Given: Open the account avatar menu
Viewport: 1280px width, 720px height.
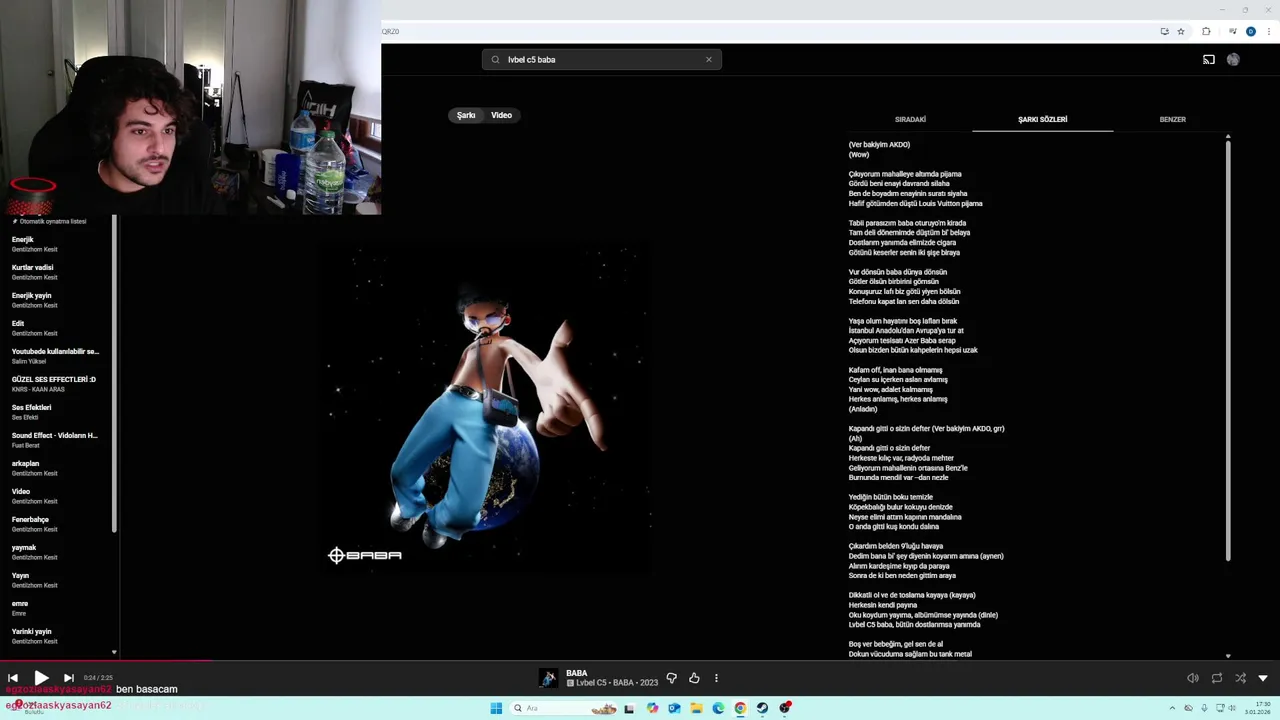Looking at the screenshot, I should click(1233, 60).
